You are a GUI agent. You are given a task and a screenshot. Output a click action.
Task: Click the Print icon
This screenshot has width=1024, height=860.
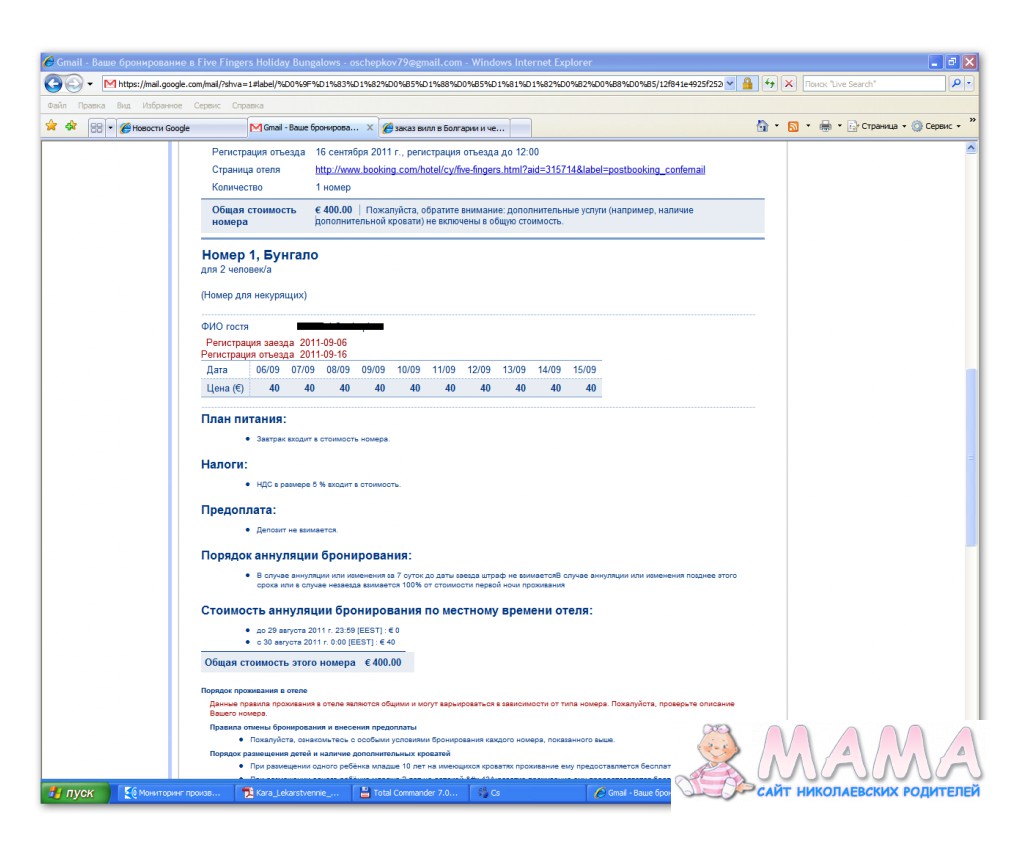(825, 127)
